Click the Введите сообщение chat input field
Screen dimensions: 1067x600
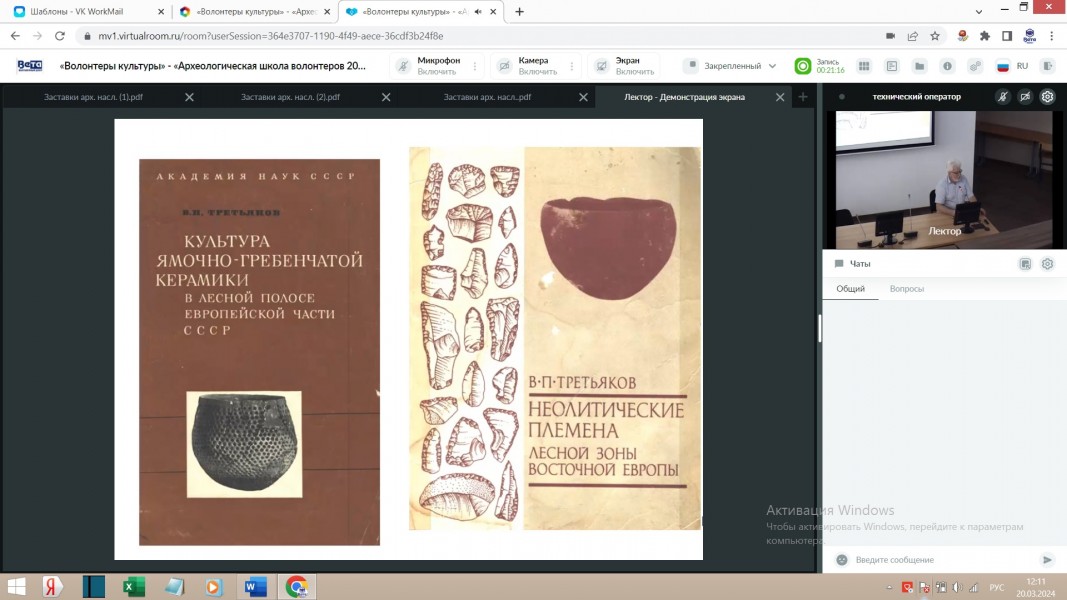point(940,560)
